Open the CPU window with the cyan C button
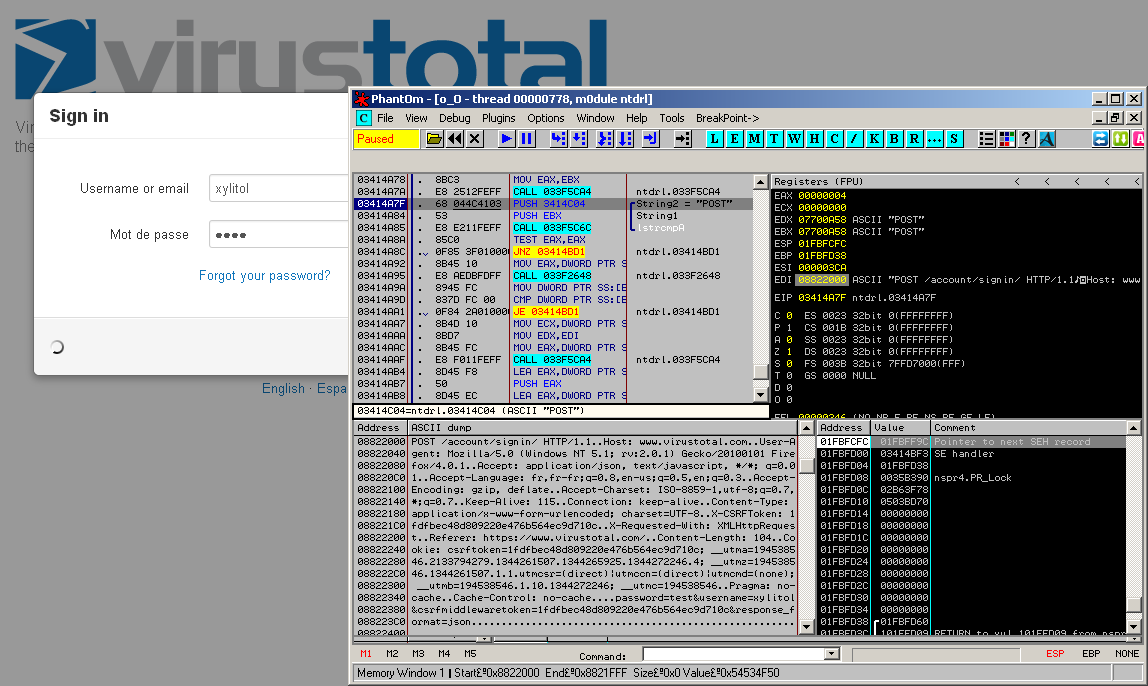 [834, 139]
